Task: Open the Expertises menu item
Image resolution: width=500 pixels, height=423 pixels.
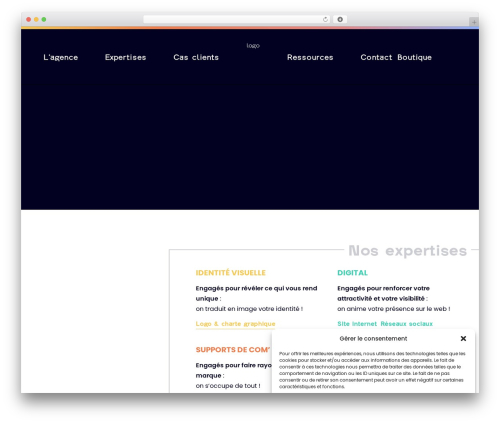Action: [125, 57]
